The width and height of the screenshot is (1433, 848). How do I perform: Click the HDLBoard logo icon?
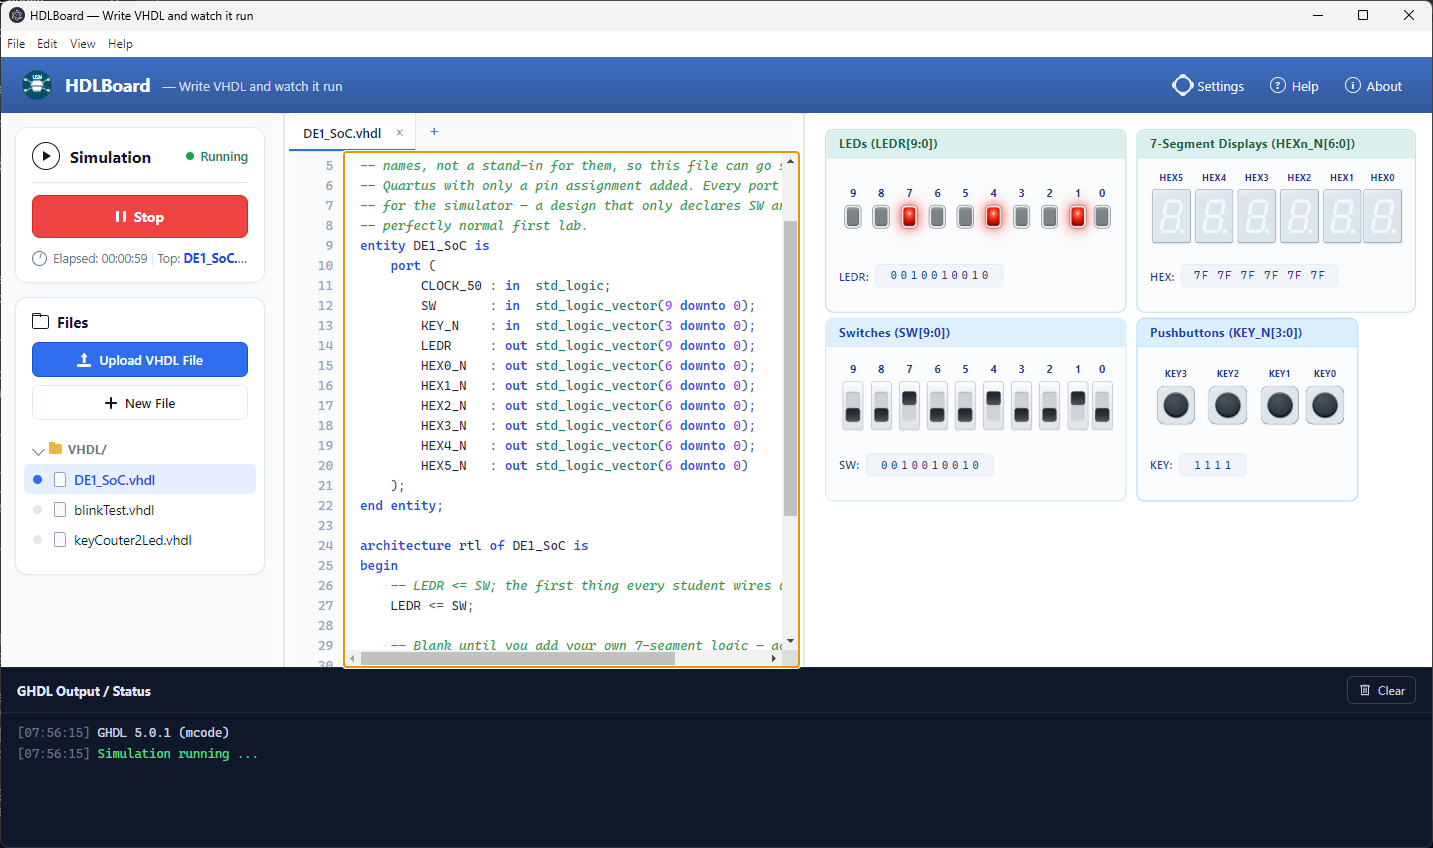tap(37, 86)
